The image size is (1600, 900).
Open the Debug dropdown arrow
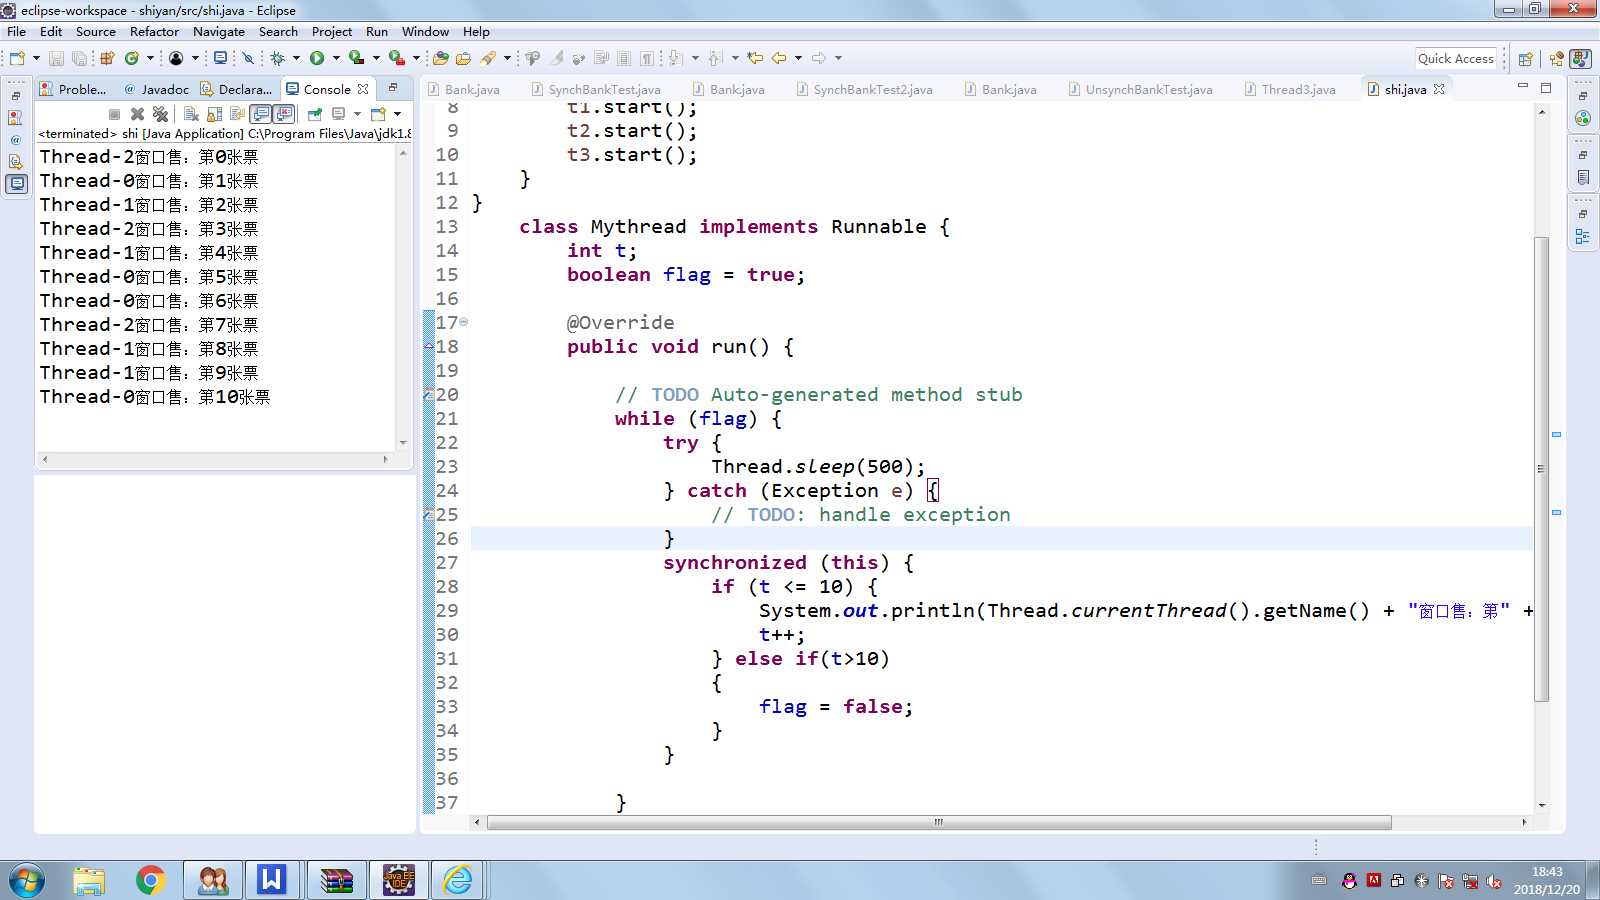point(296,58)
